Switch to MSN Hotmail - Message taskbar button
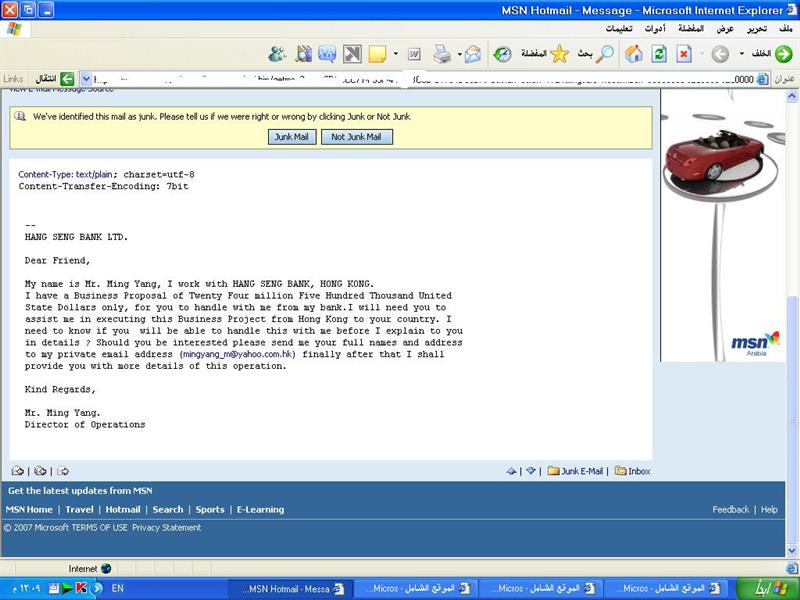The height and width of the screenshot is (600, 800). coord(288,589)
